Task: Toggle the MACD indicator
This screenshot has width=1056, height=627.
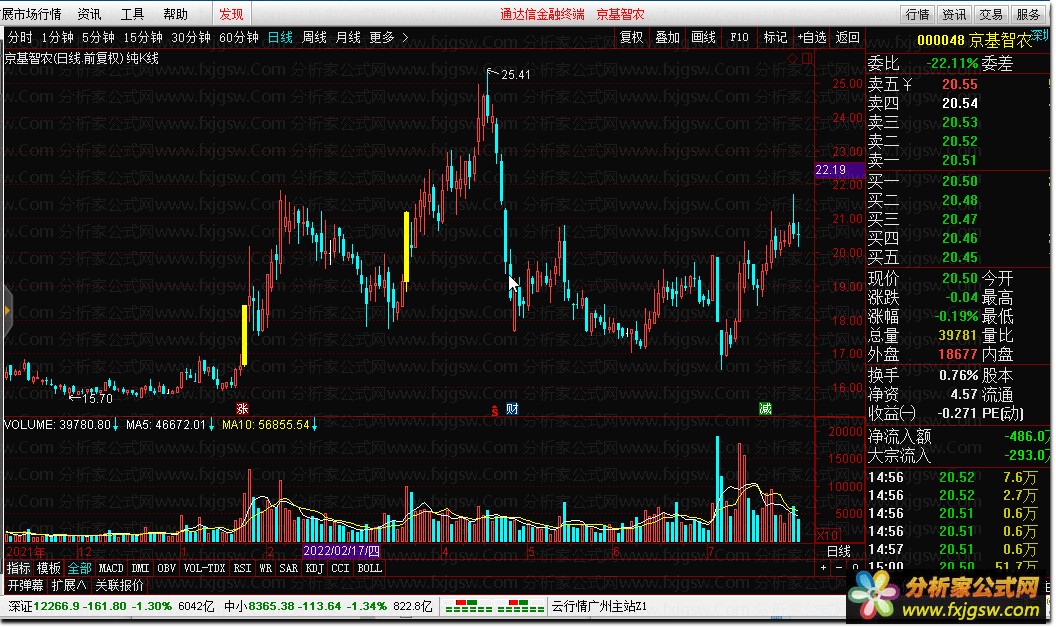Action: (x=111, y=568)
